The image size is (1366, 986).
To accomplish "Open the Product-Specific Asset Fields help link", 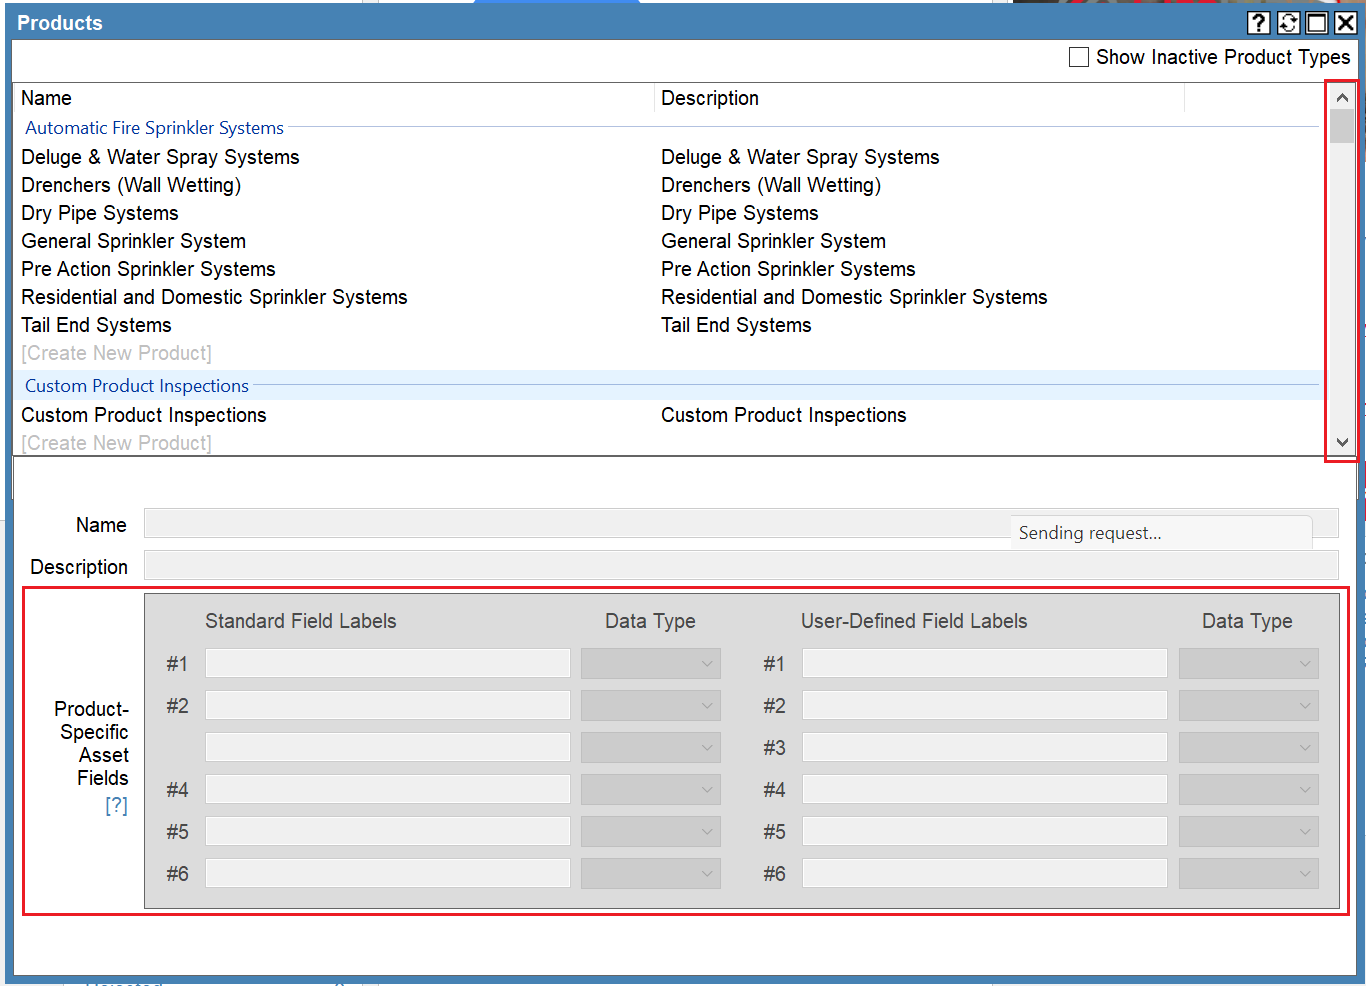I will click(116, 805).
